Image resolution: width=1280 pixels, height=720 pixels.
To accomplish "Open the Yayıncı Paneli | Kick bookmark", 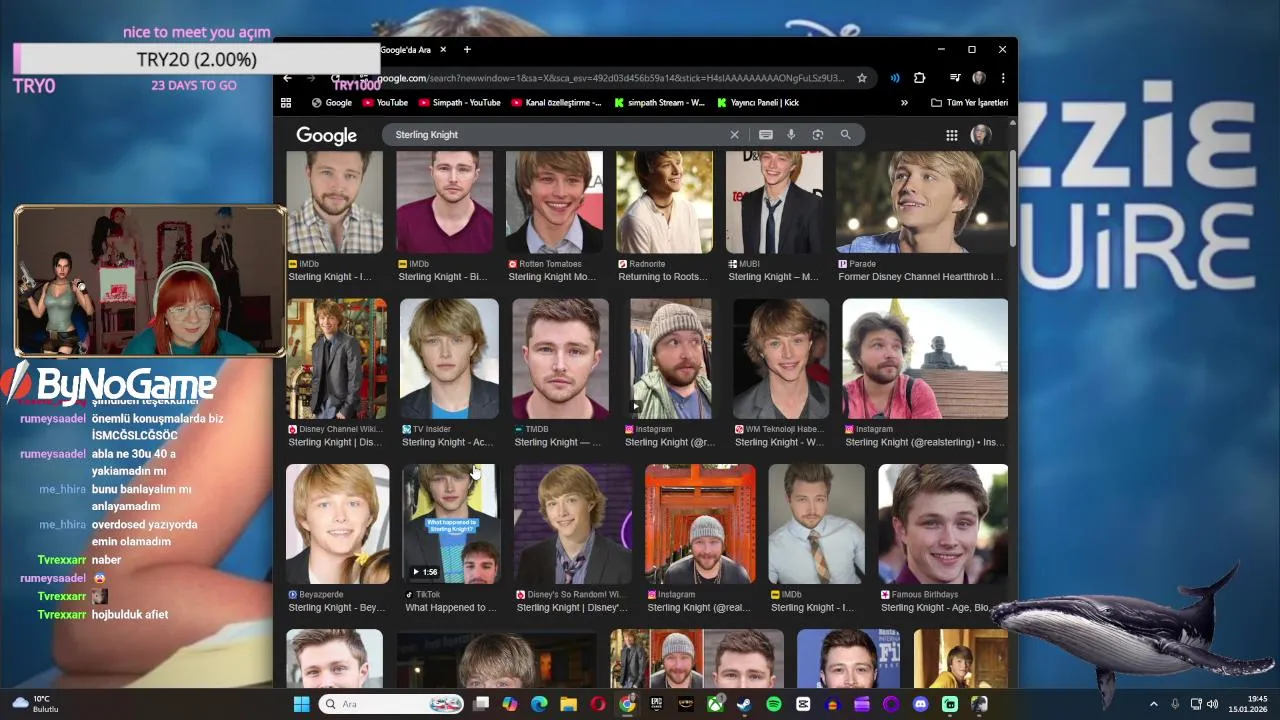I will pos(759,102).
